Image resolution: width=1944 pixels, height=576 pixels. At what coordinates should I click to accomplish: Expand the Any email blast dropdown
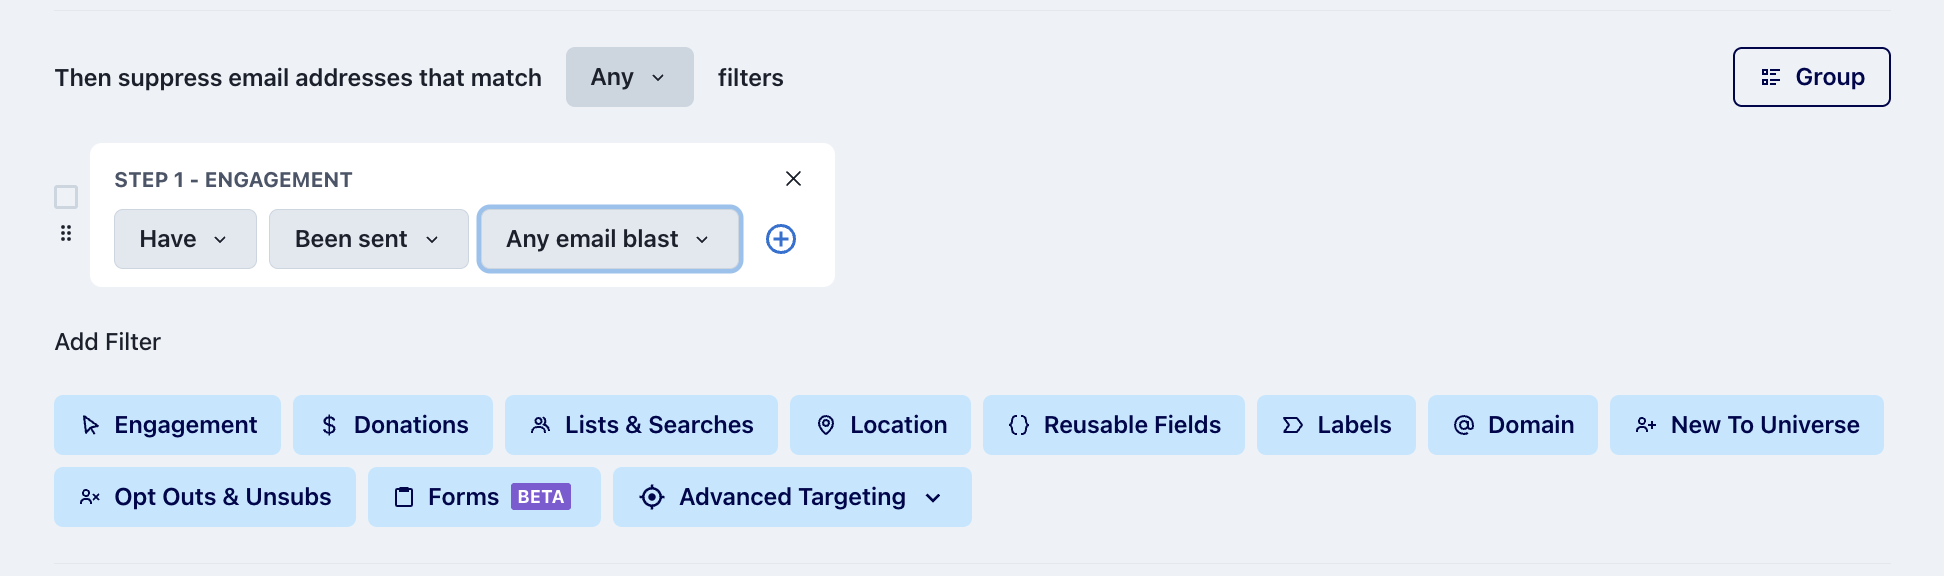[610, 239]
